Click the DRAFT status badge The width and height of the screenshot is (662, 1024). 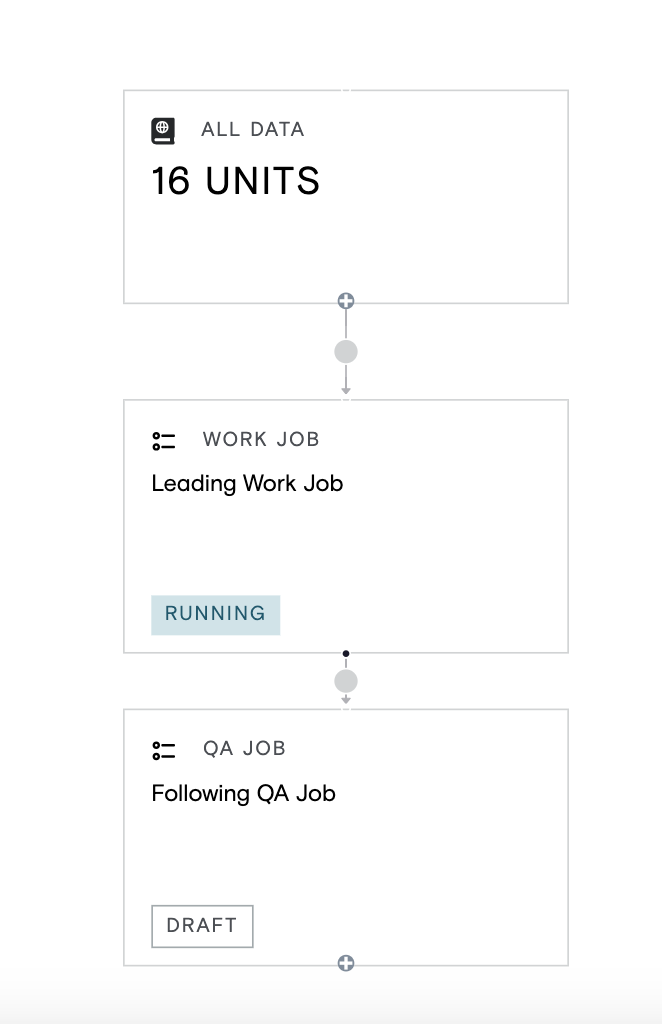[x=202, y=925]
